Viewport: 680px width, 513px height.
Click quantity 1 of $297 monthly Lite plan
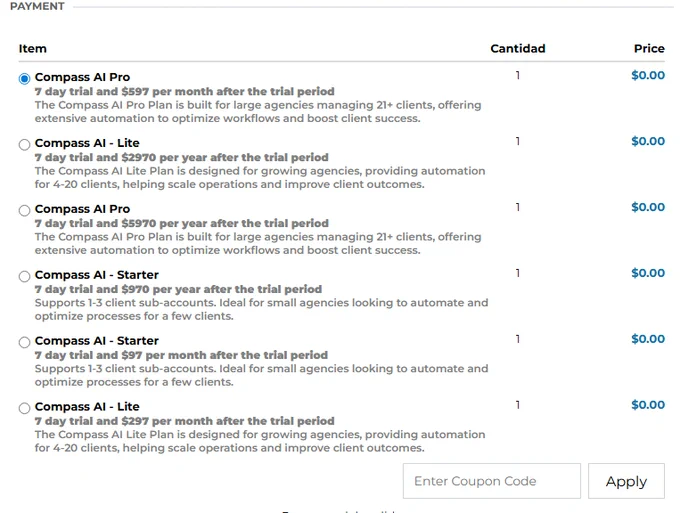518,405
